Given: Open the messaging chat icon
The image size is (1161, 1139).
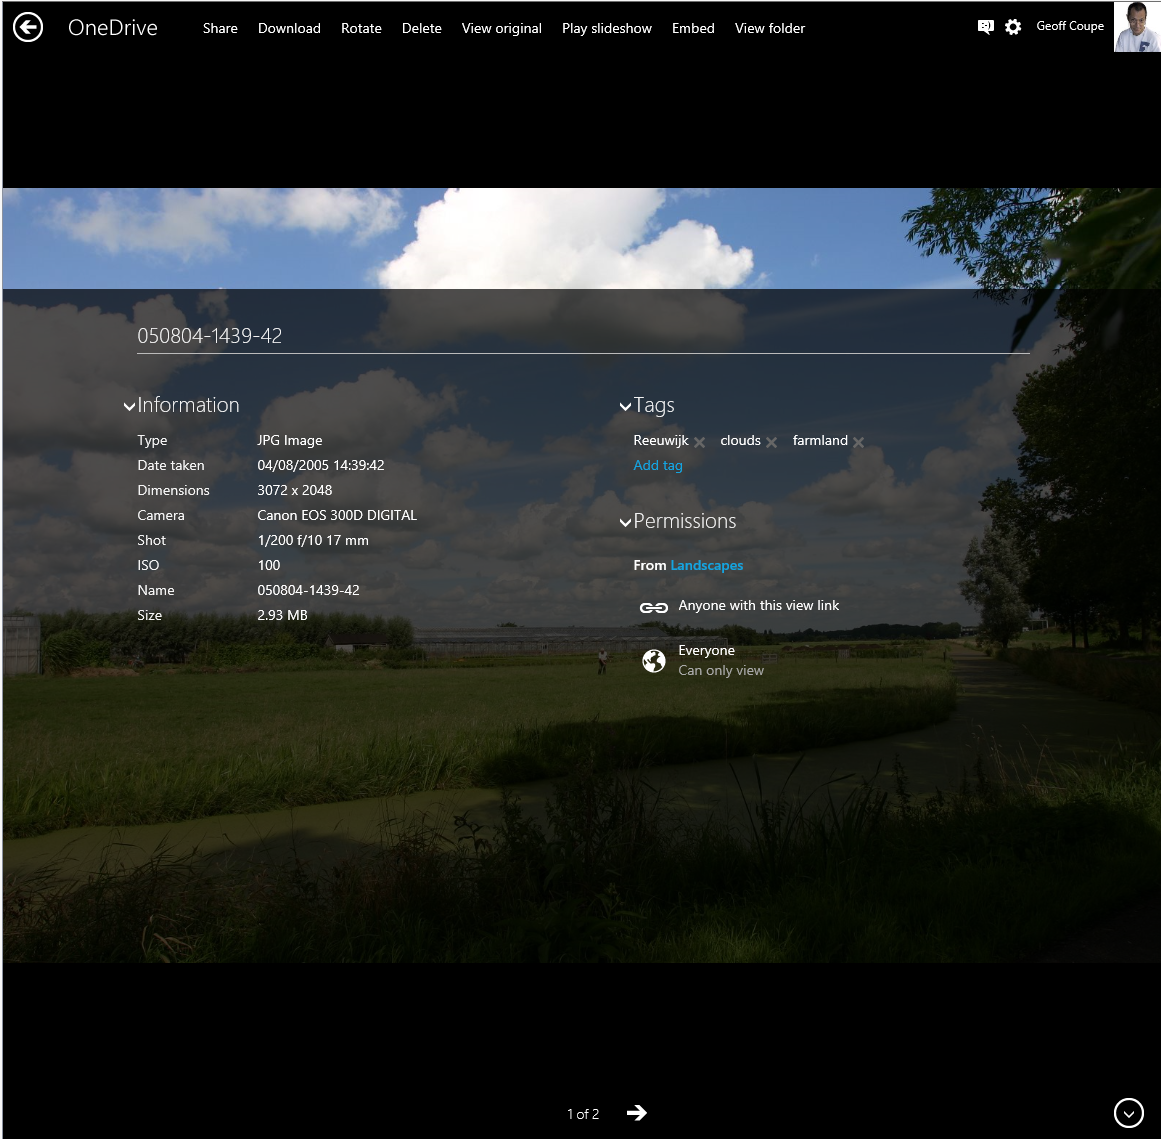Looking at the screenshot, I should [x=985, y=27].
